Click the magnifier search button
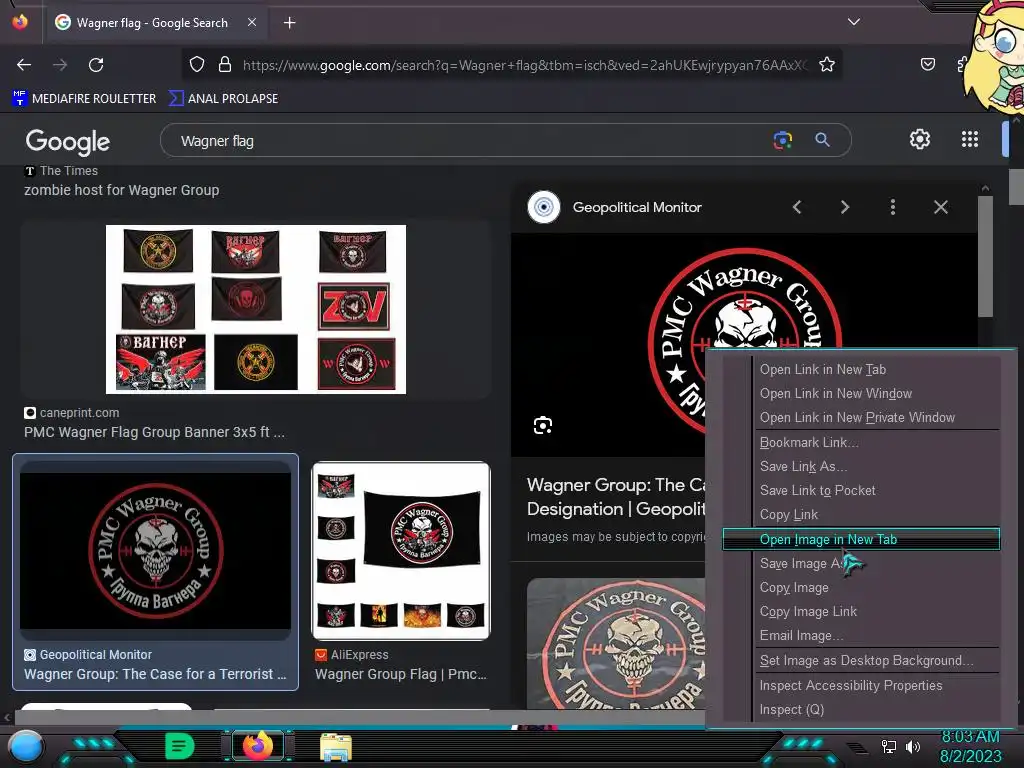Image resolution: width=1024 pixels, height=768 pixels. click(822, 140)
